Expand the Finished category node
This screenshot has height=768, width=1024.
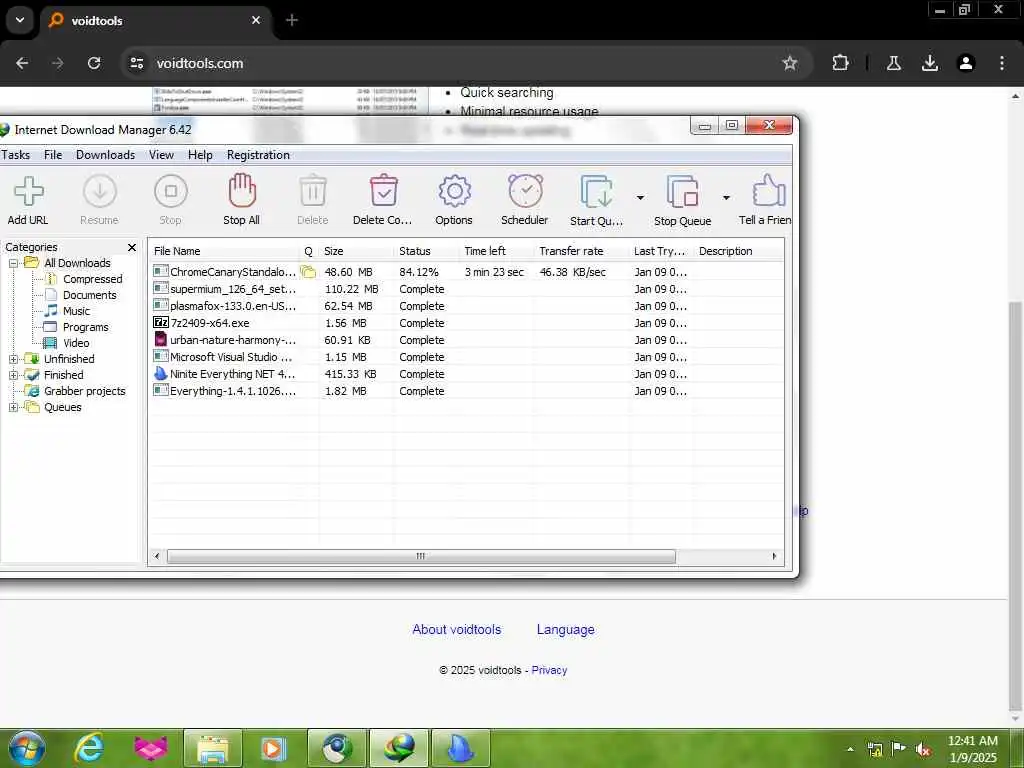click(x=13, y=376)
